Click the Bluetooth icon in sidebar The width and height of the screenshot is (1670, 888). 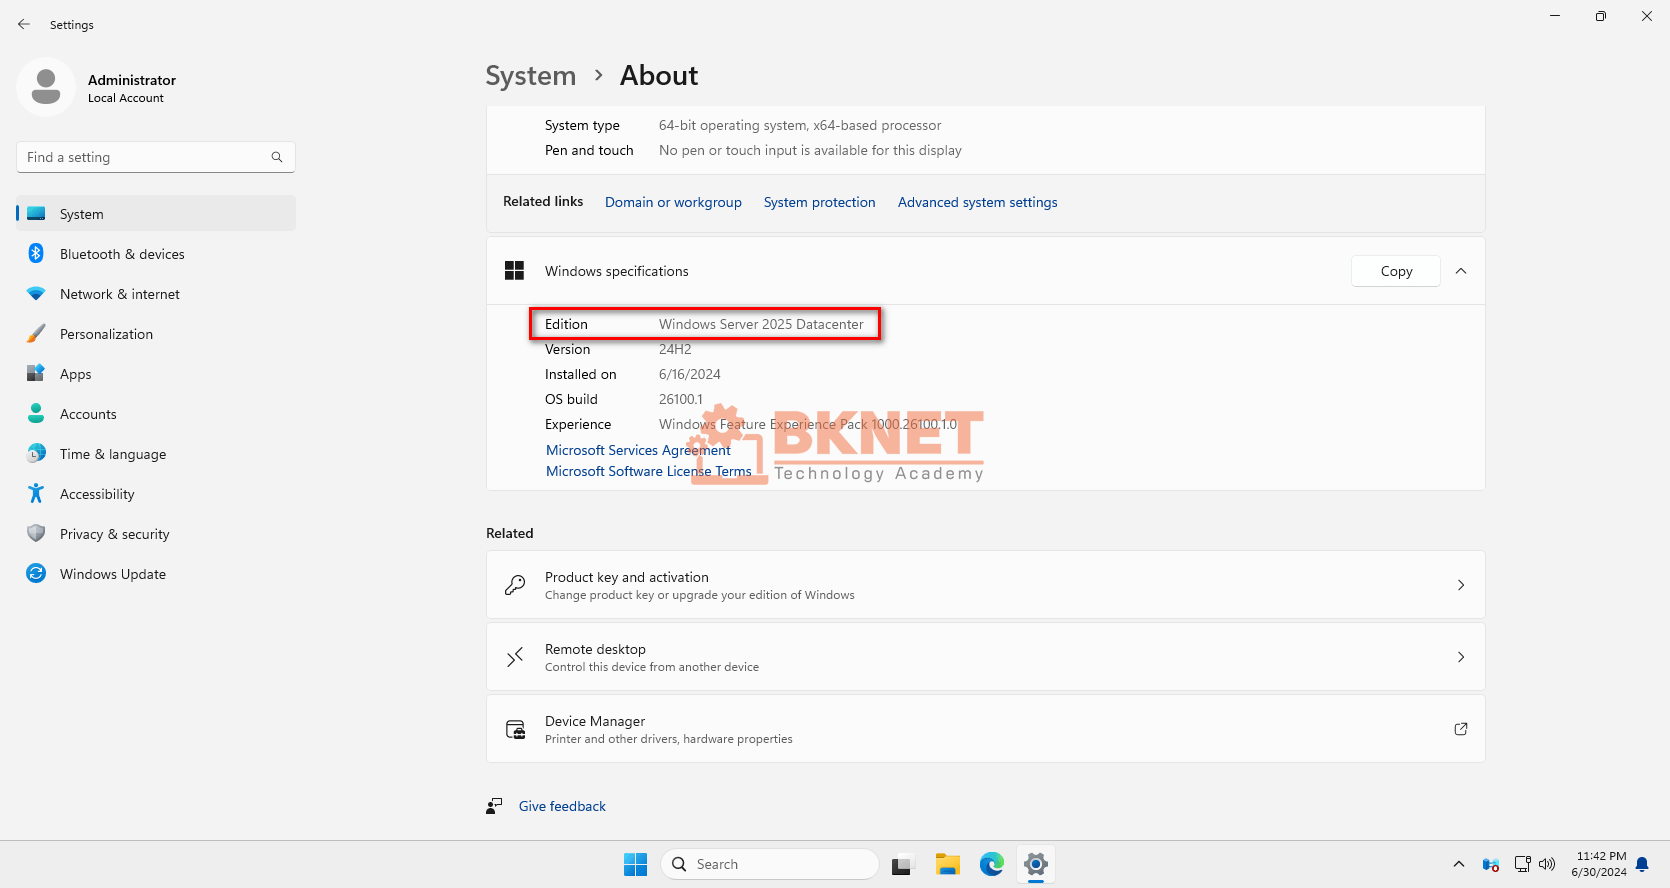point(36,253)
